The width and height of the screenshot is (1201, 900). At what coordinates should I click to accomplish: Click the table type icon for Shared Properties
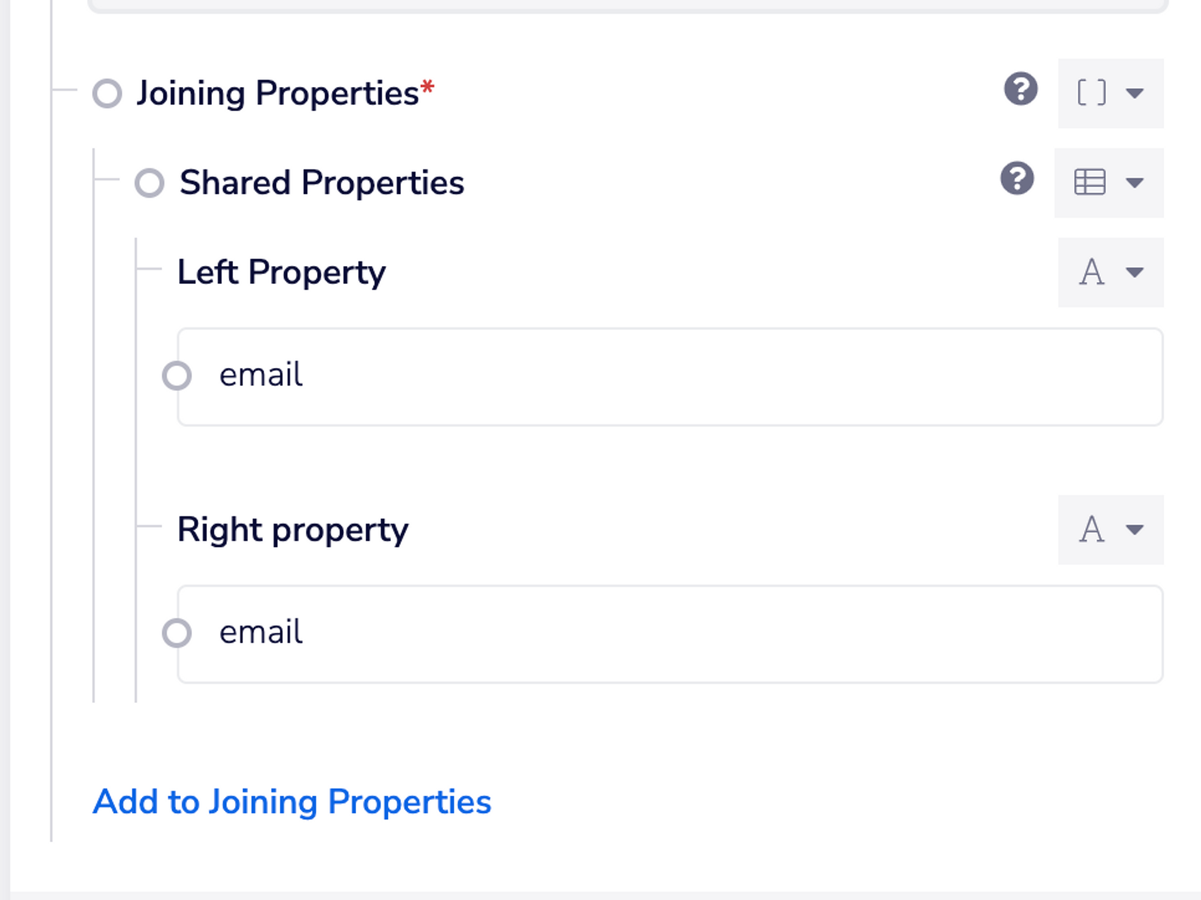click(1089, 182)
